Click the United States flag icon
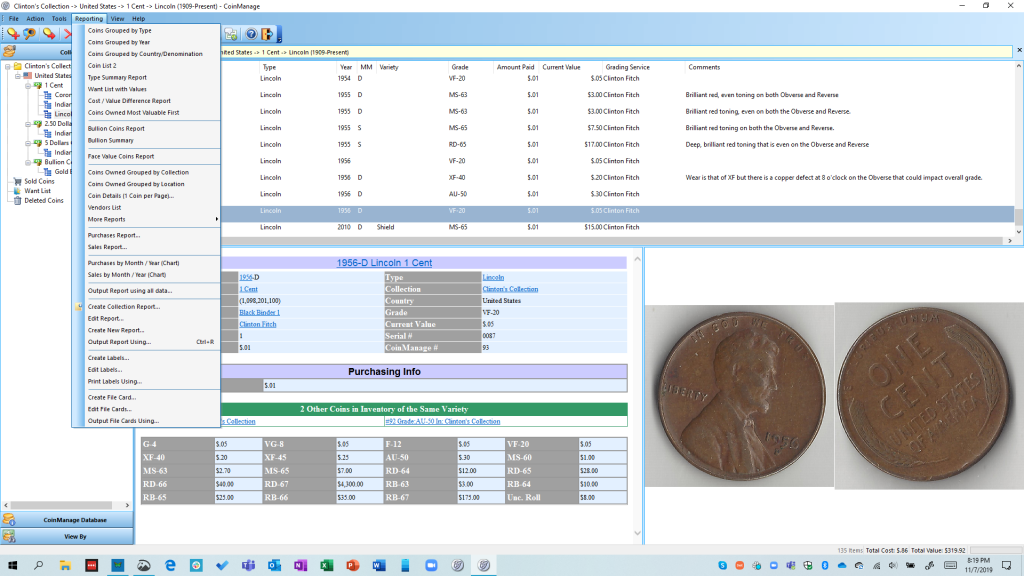This screenshot has width=1024, height=576. pyautogui.click(x=27, y=76)
